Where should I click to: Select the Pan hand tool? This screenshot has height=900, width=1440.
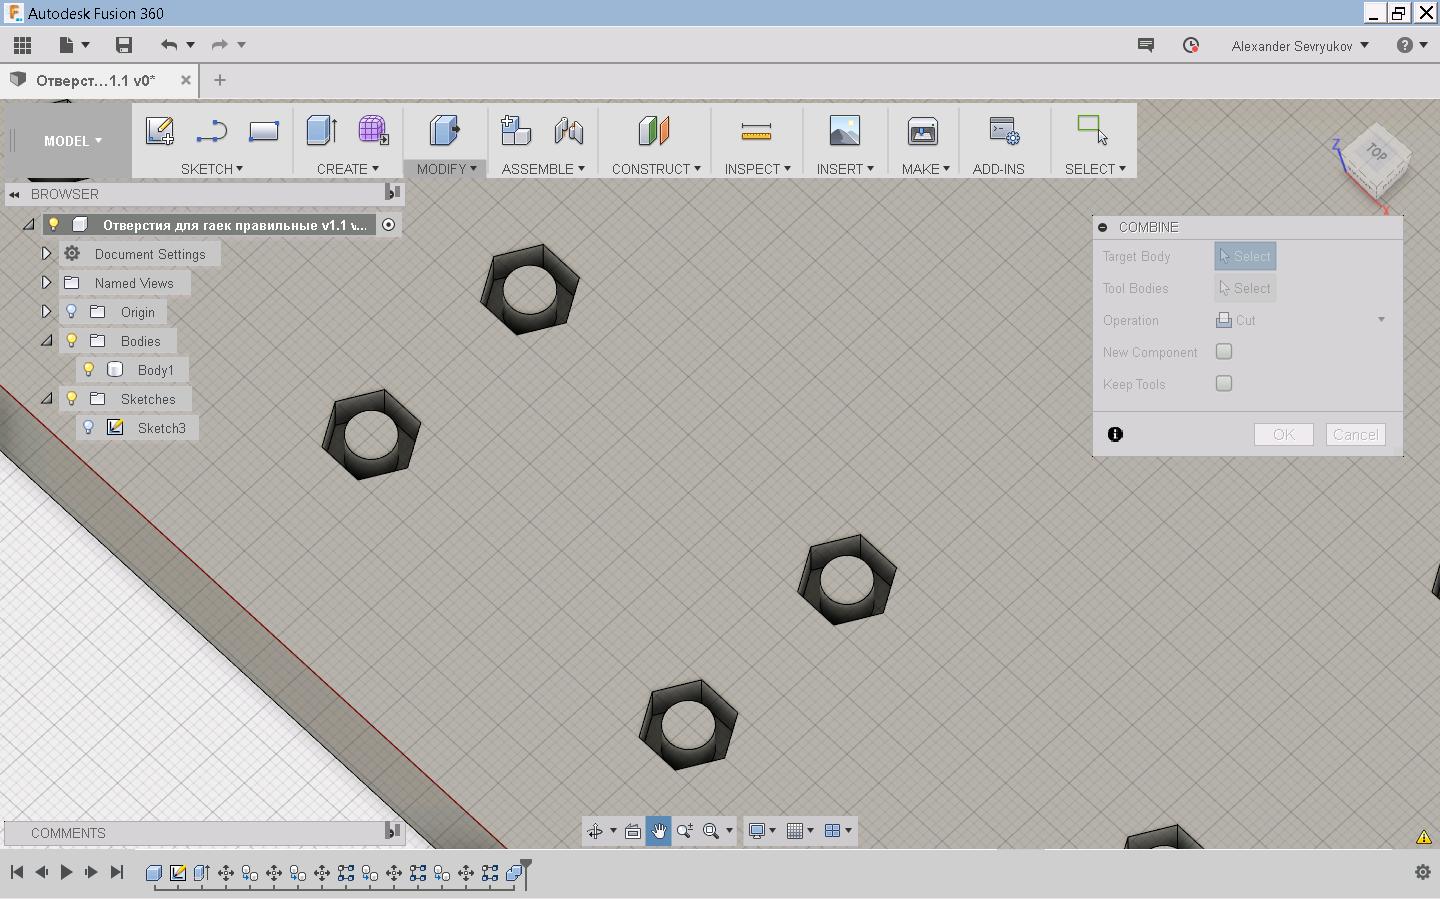pyautogui.click(x=659, y=831)
